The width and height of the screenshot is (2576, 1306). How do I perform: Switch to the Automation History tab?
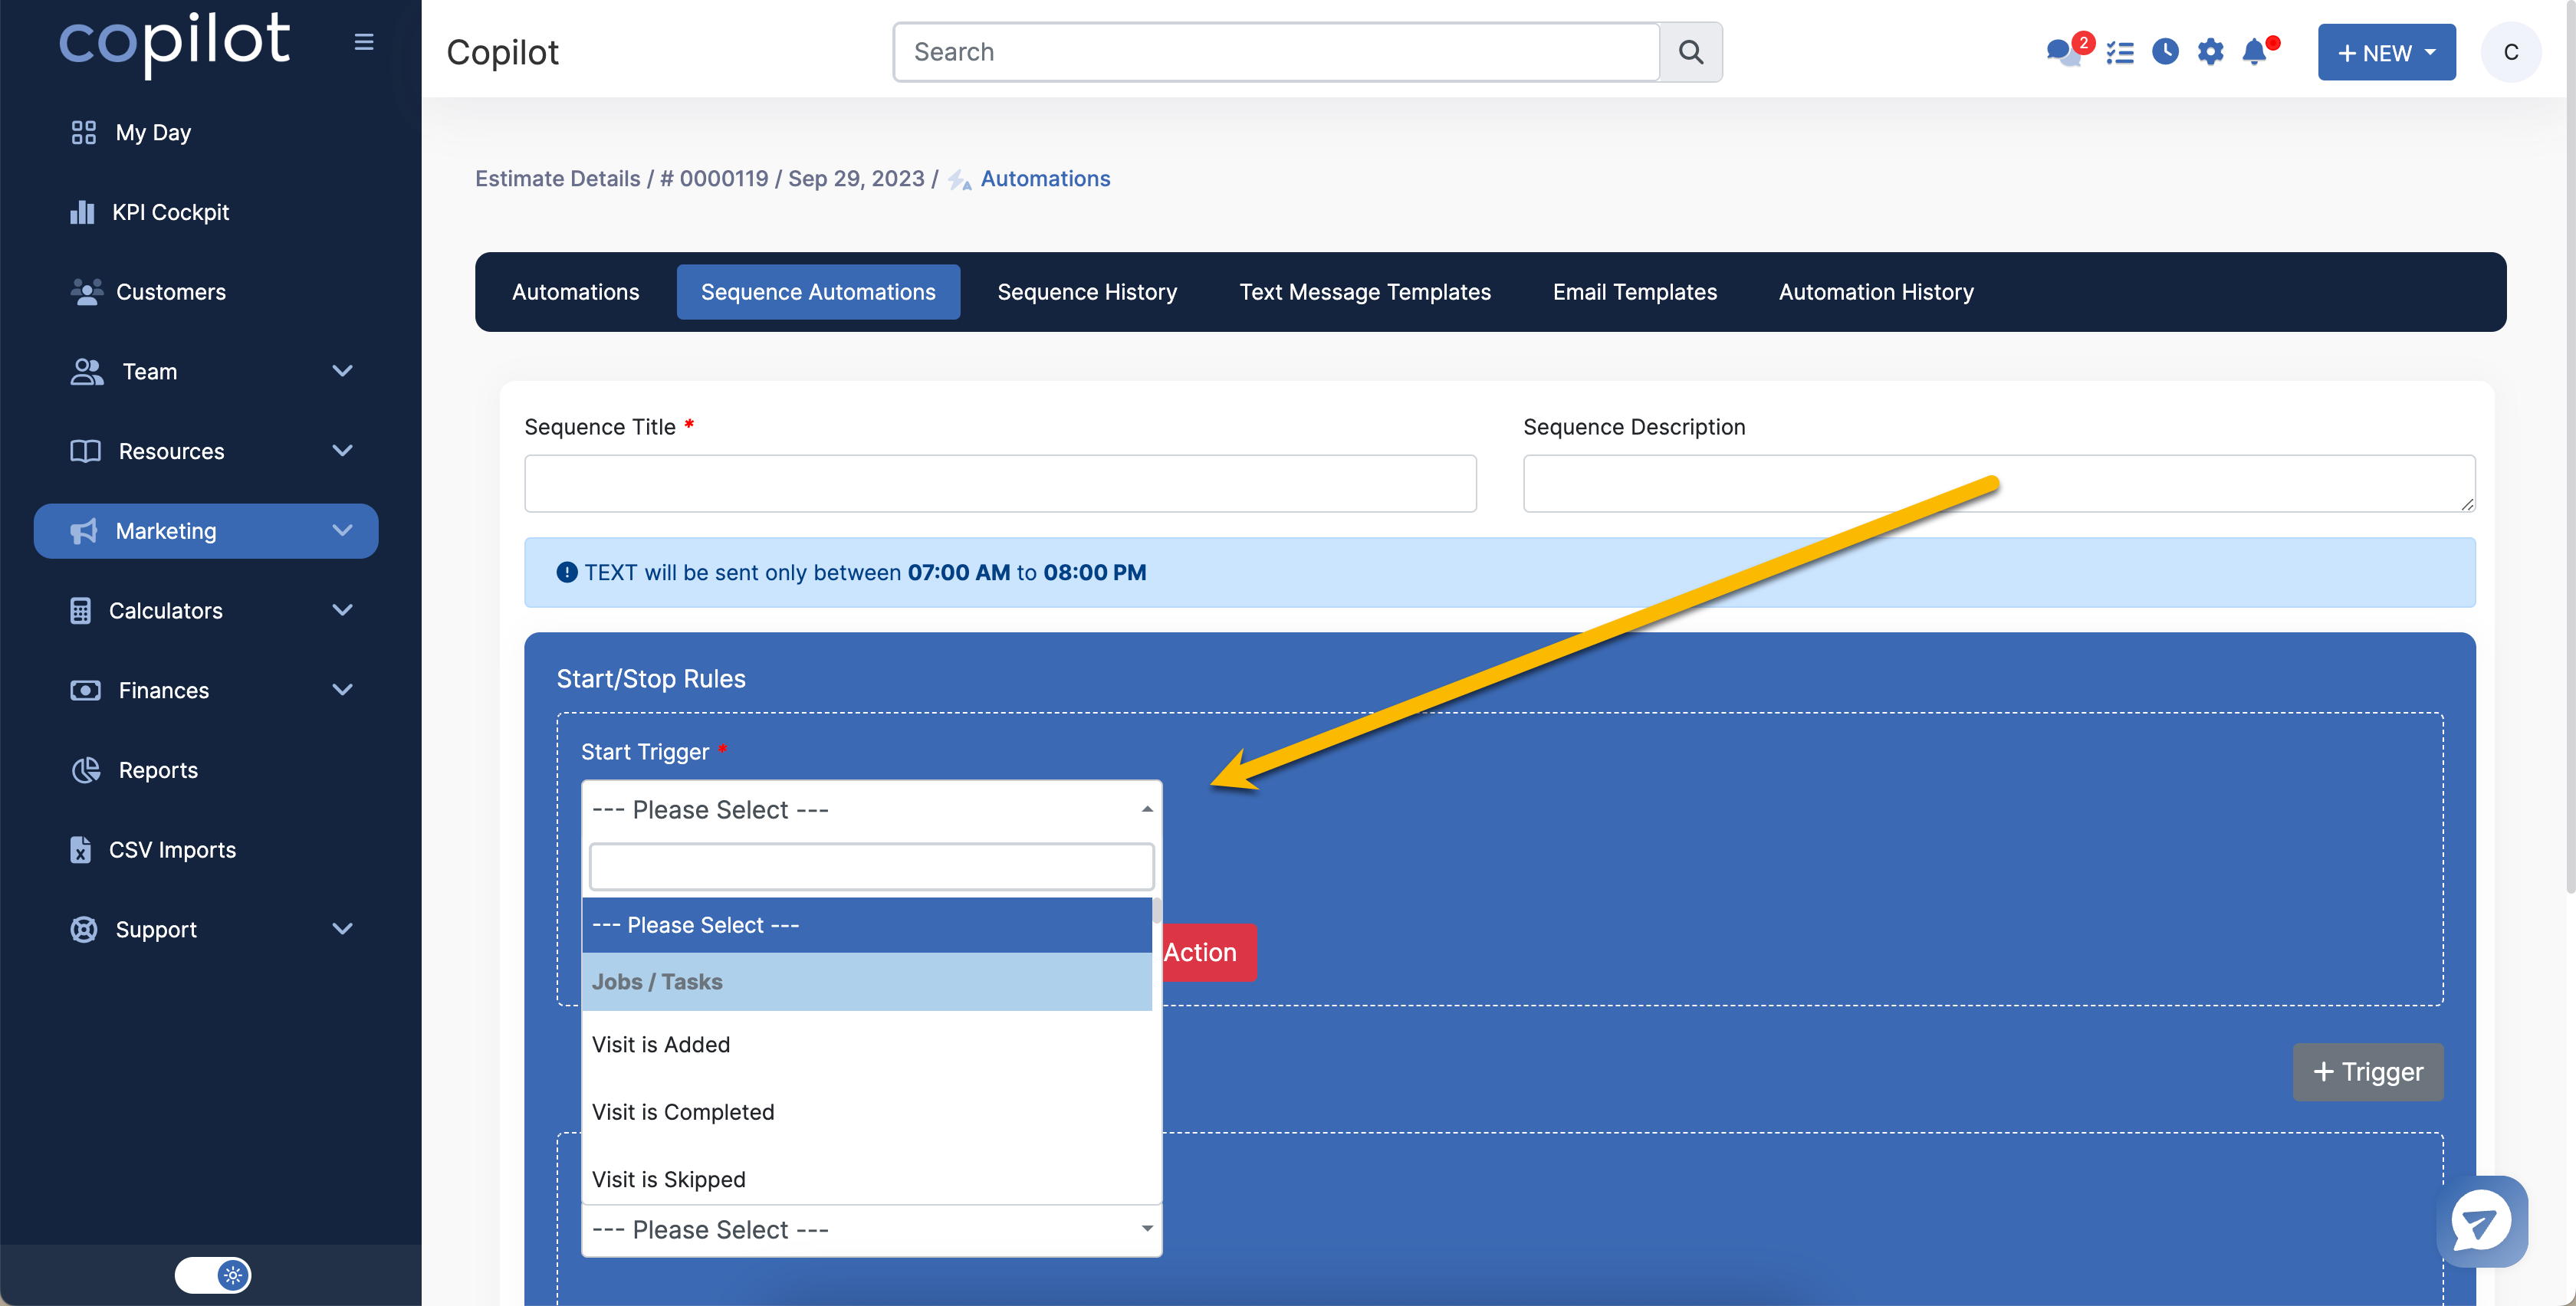coord(1876,292)
